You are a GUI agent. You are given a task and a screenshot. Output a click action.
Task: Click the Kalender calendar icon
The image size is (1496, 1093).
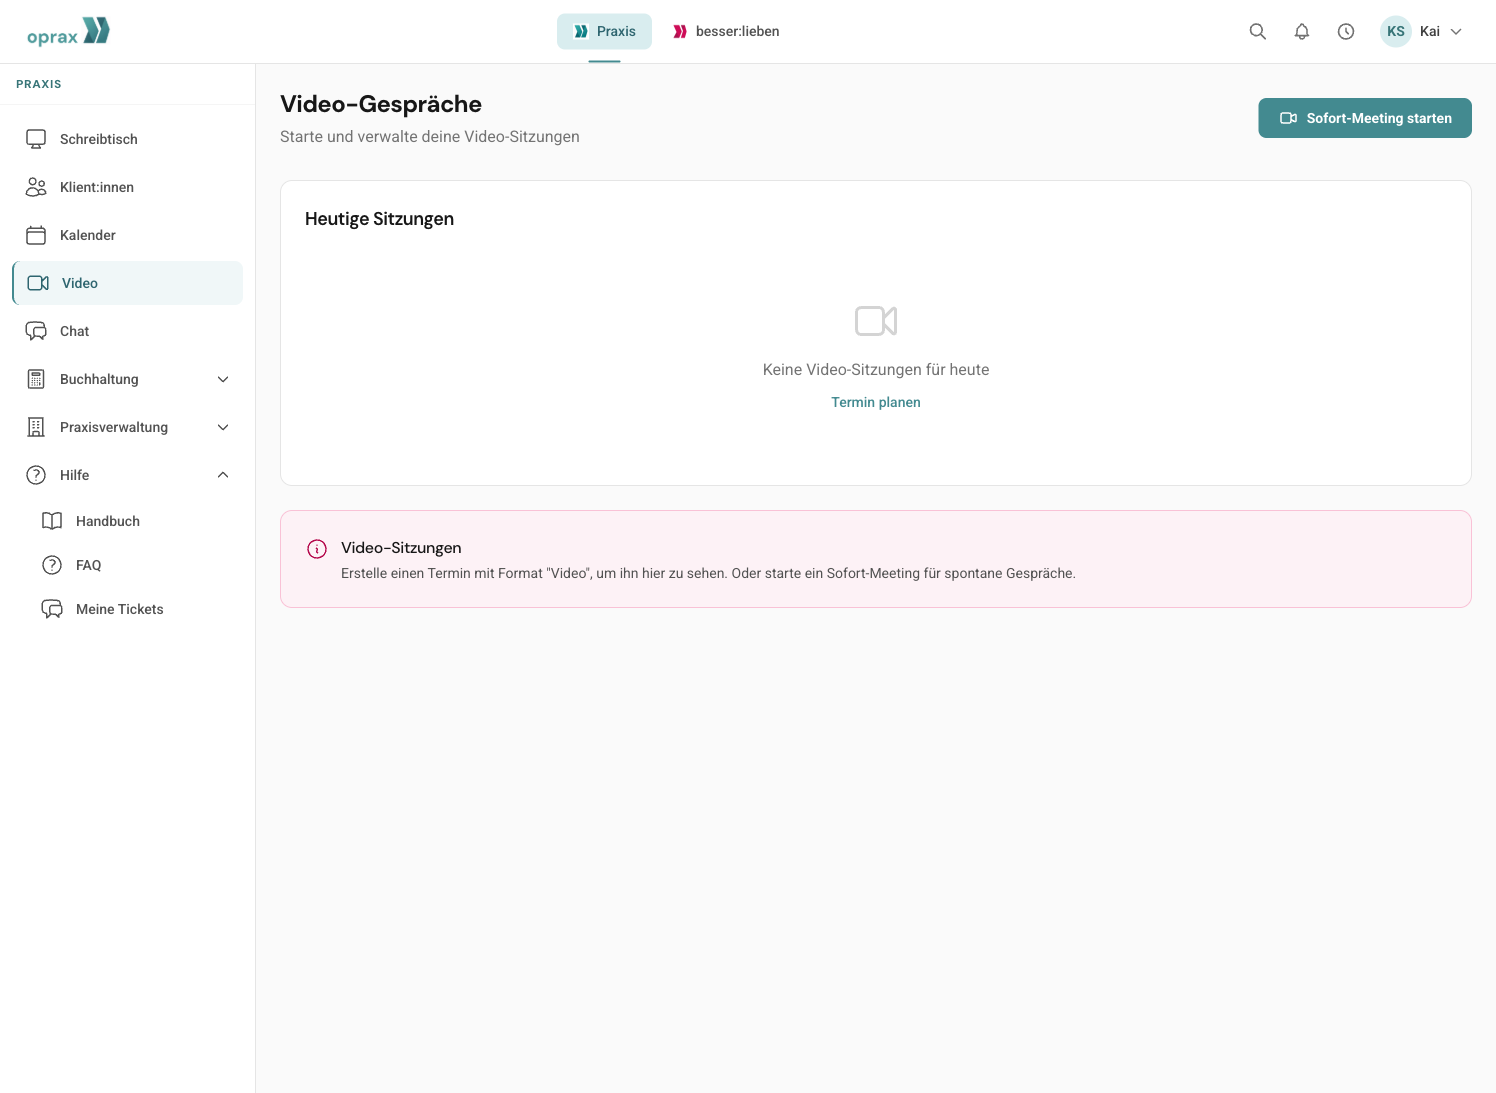pyautogui.click(x=36, y=235)
